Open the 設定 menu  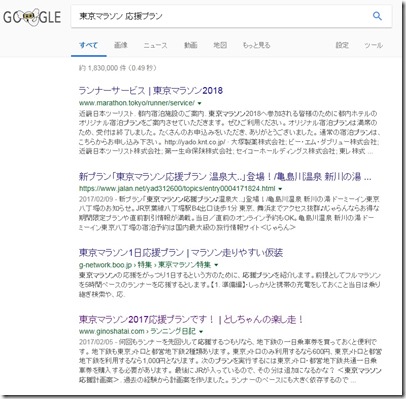pos(342,45)
